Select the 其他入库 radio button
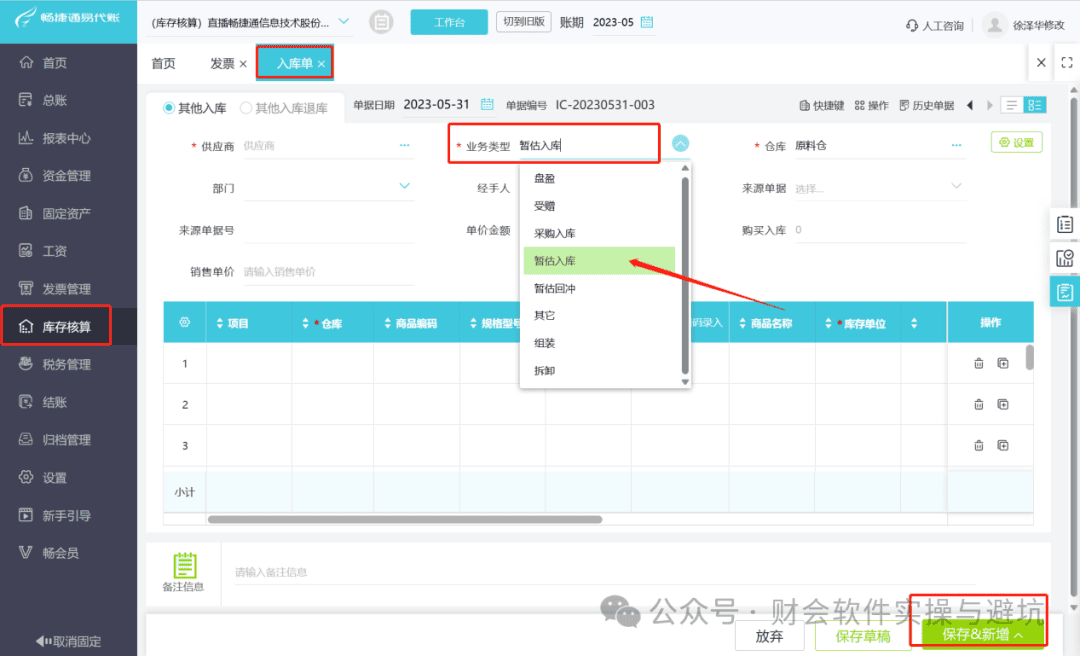This screenshot has width=1080, height=656. coord(169,108)
